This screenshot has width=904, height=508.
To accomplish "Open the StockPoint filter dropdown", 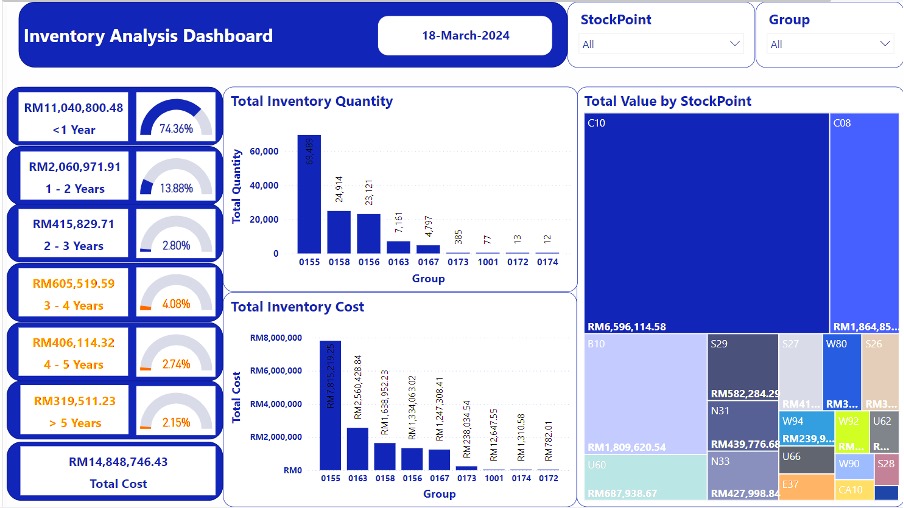I will [x=661, y=44].
